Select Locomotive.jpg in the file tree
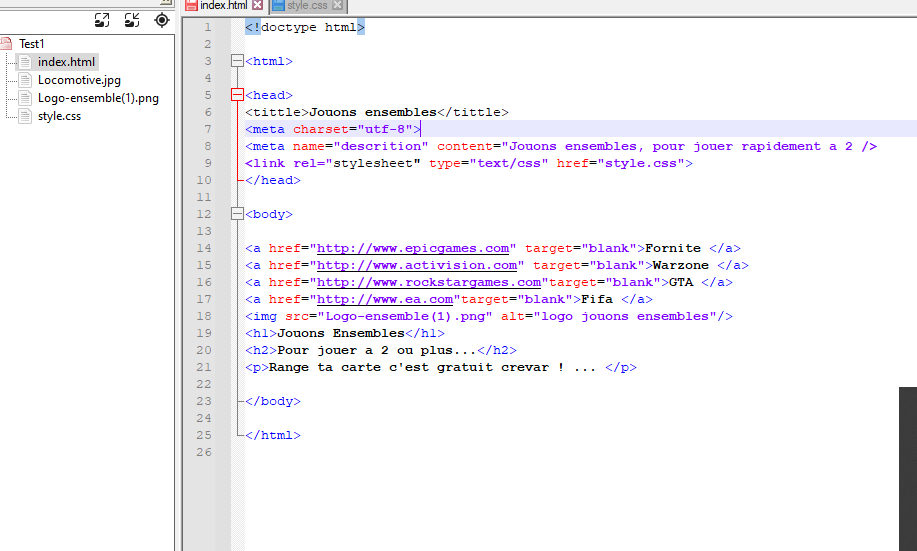 (x=80, y=80)
